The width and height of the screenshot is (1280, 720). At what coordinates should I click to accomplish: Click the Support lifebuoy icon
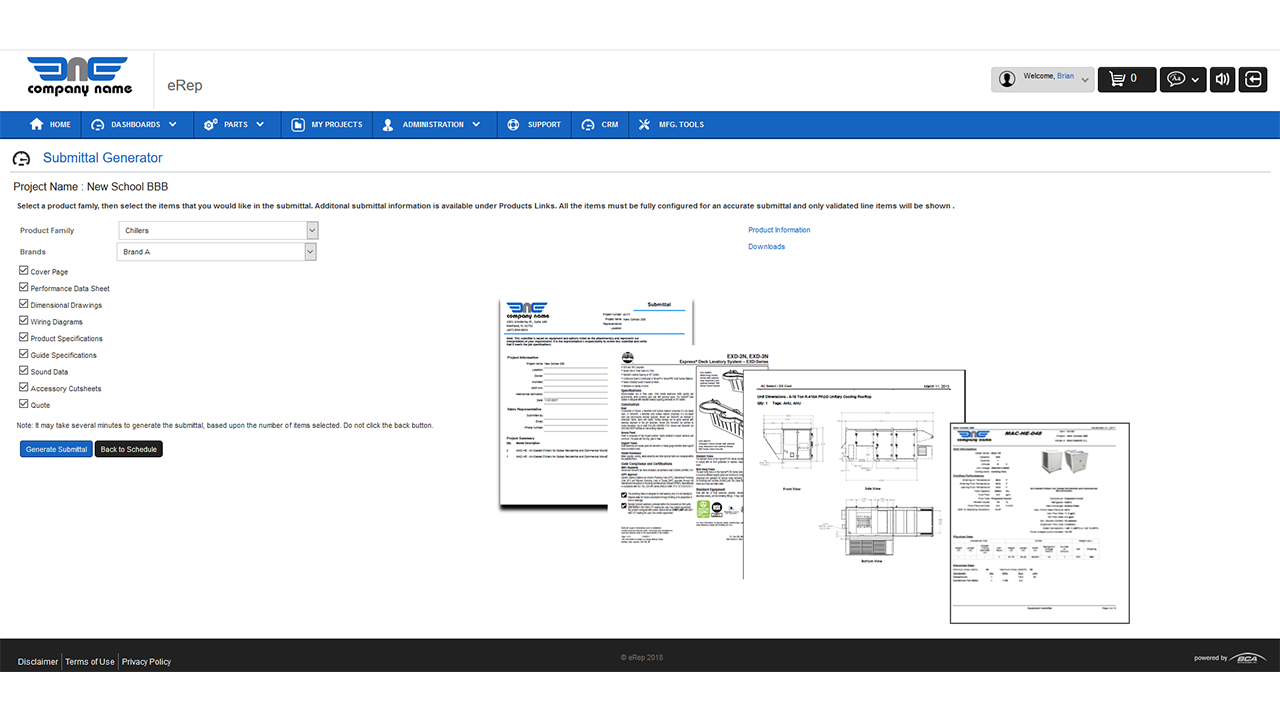[x=513, y=125]
